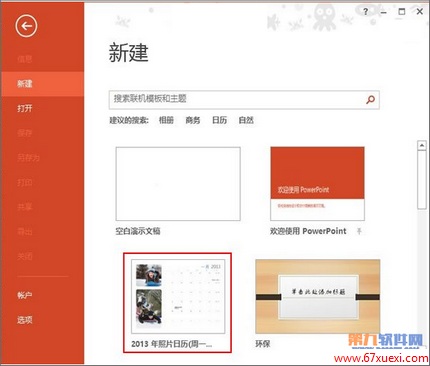
Task: Click the 环保 label text
Action: [263, 344]
